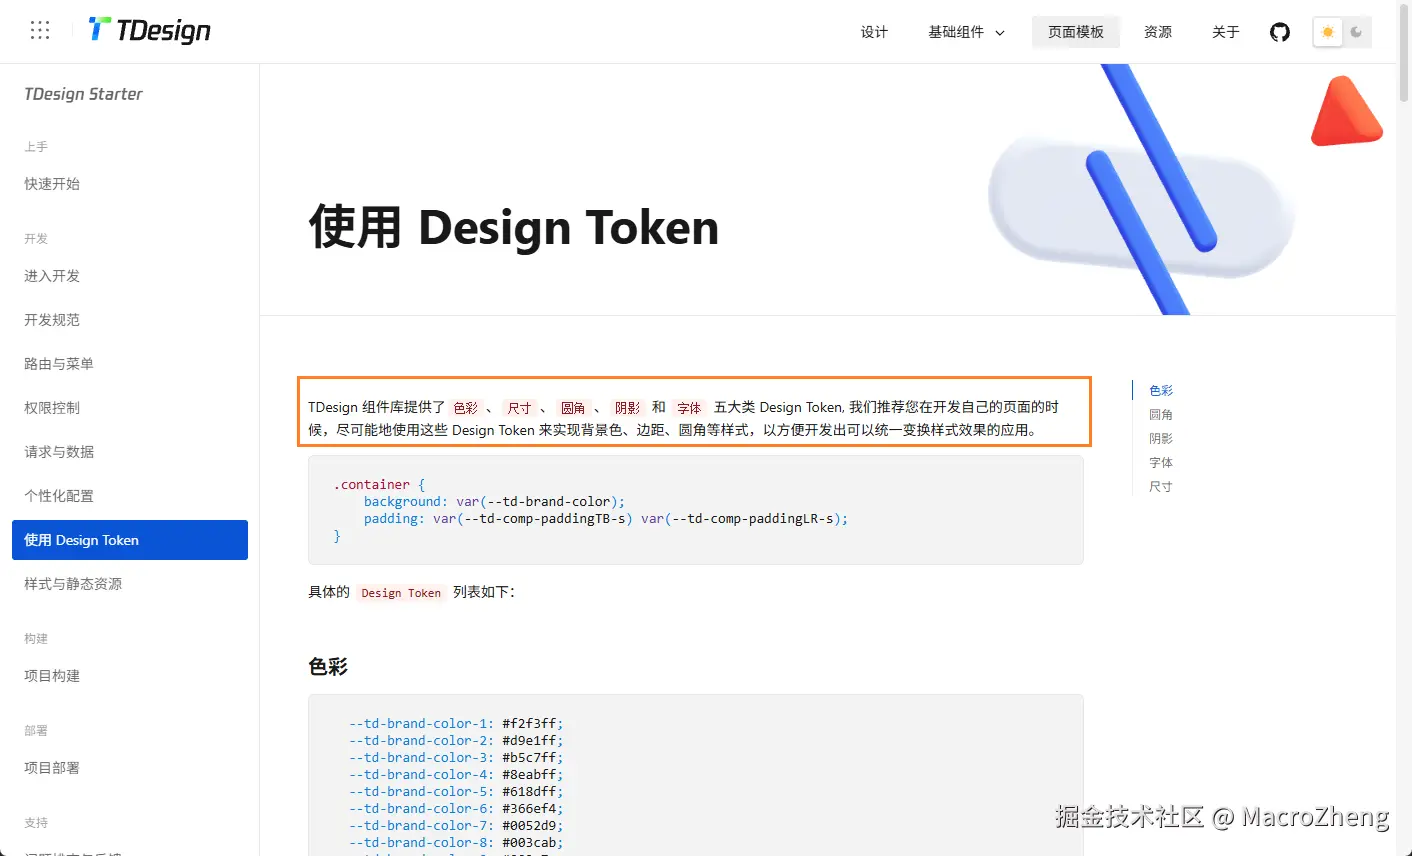Click --td-brand-color-3 code line
The width and height of the screenshot is (1412, 856).
coord(456,757)
